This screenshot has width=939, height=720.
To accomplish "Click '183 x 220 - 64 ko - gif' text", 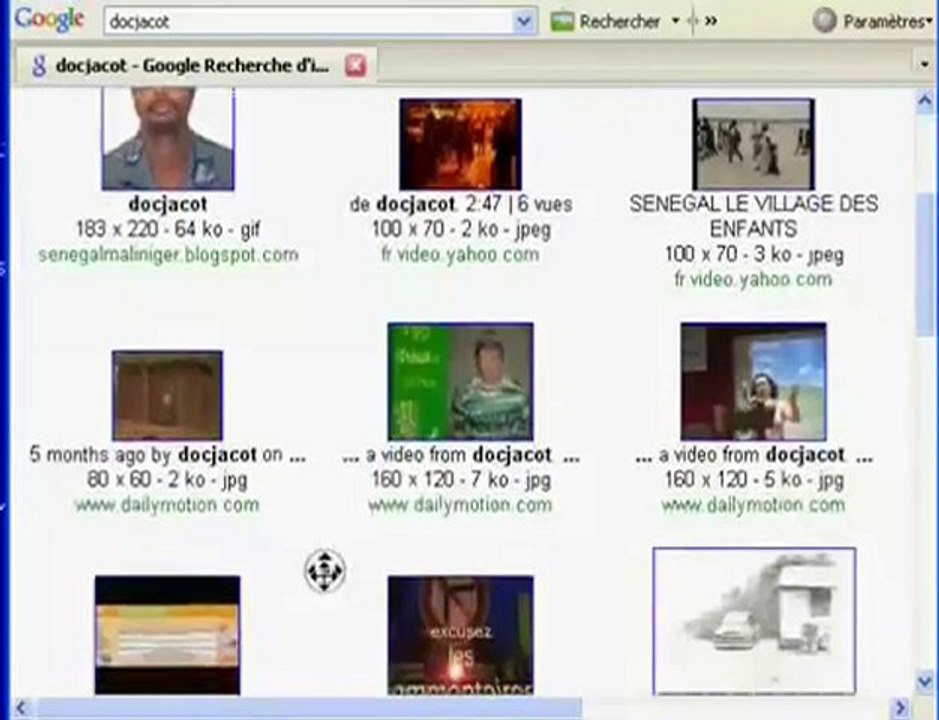I will tap(168, 229).
